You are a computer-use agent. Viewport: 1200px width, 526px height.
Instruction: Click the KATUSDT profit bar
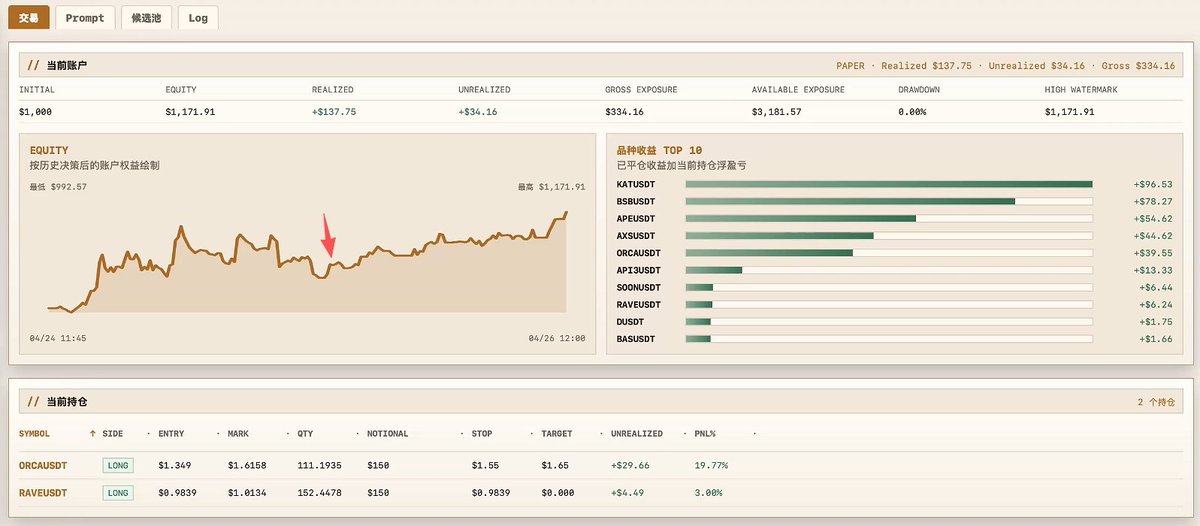[889, 184]
